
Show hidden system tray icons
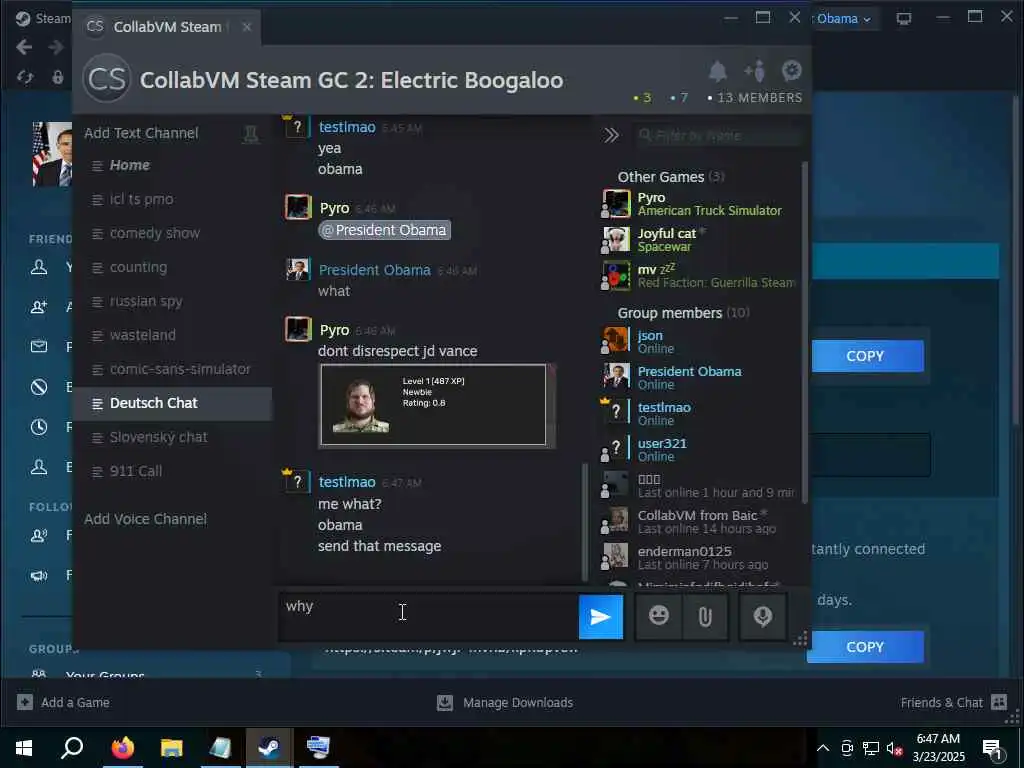pyautogui.click(x=823, y=748)
